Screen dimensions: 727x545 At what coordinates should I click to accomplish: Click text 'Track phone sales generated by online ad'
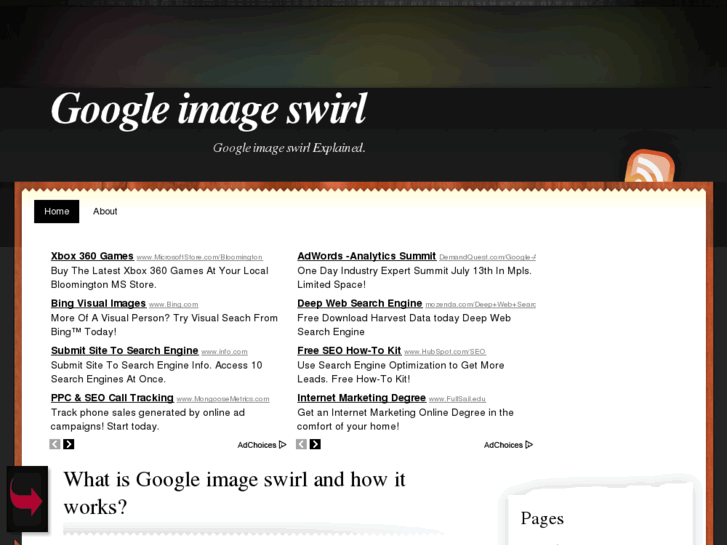(x=148, y=413)
